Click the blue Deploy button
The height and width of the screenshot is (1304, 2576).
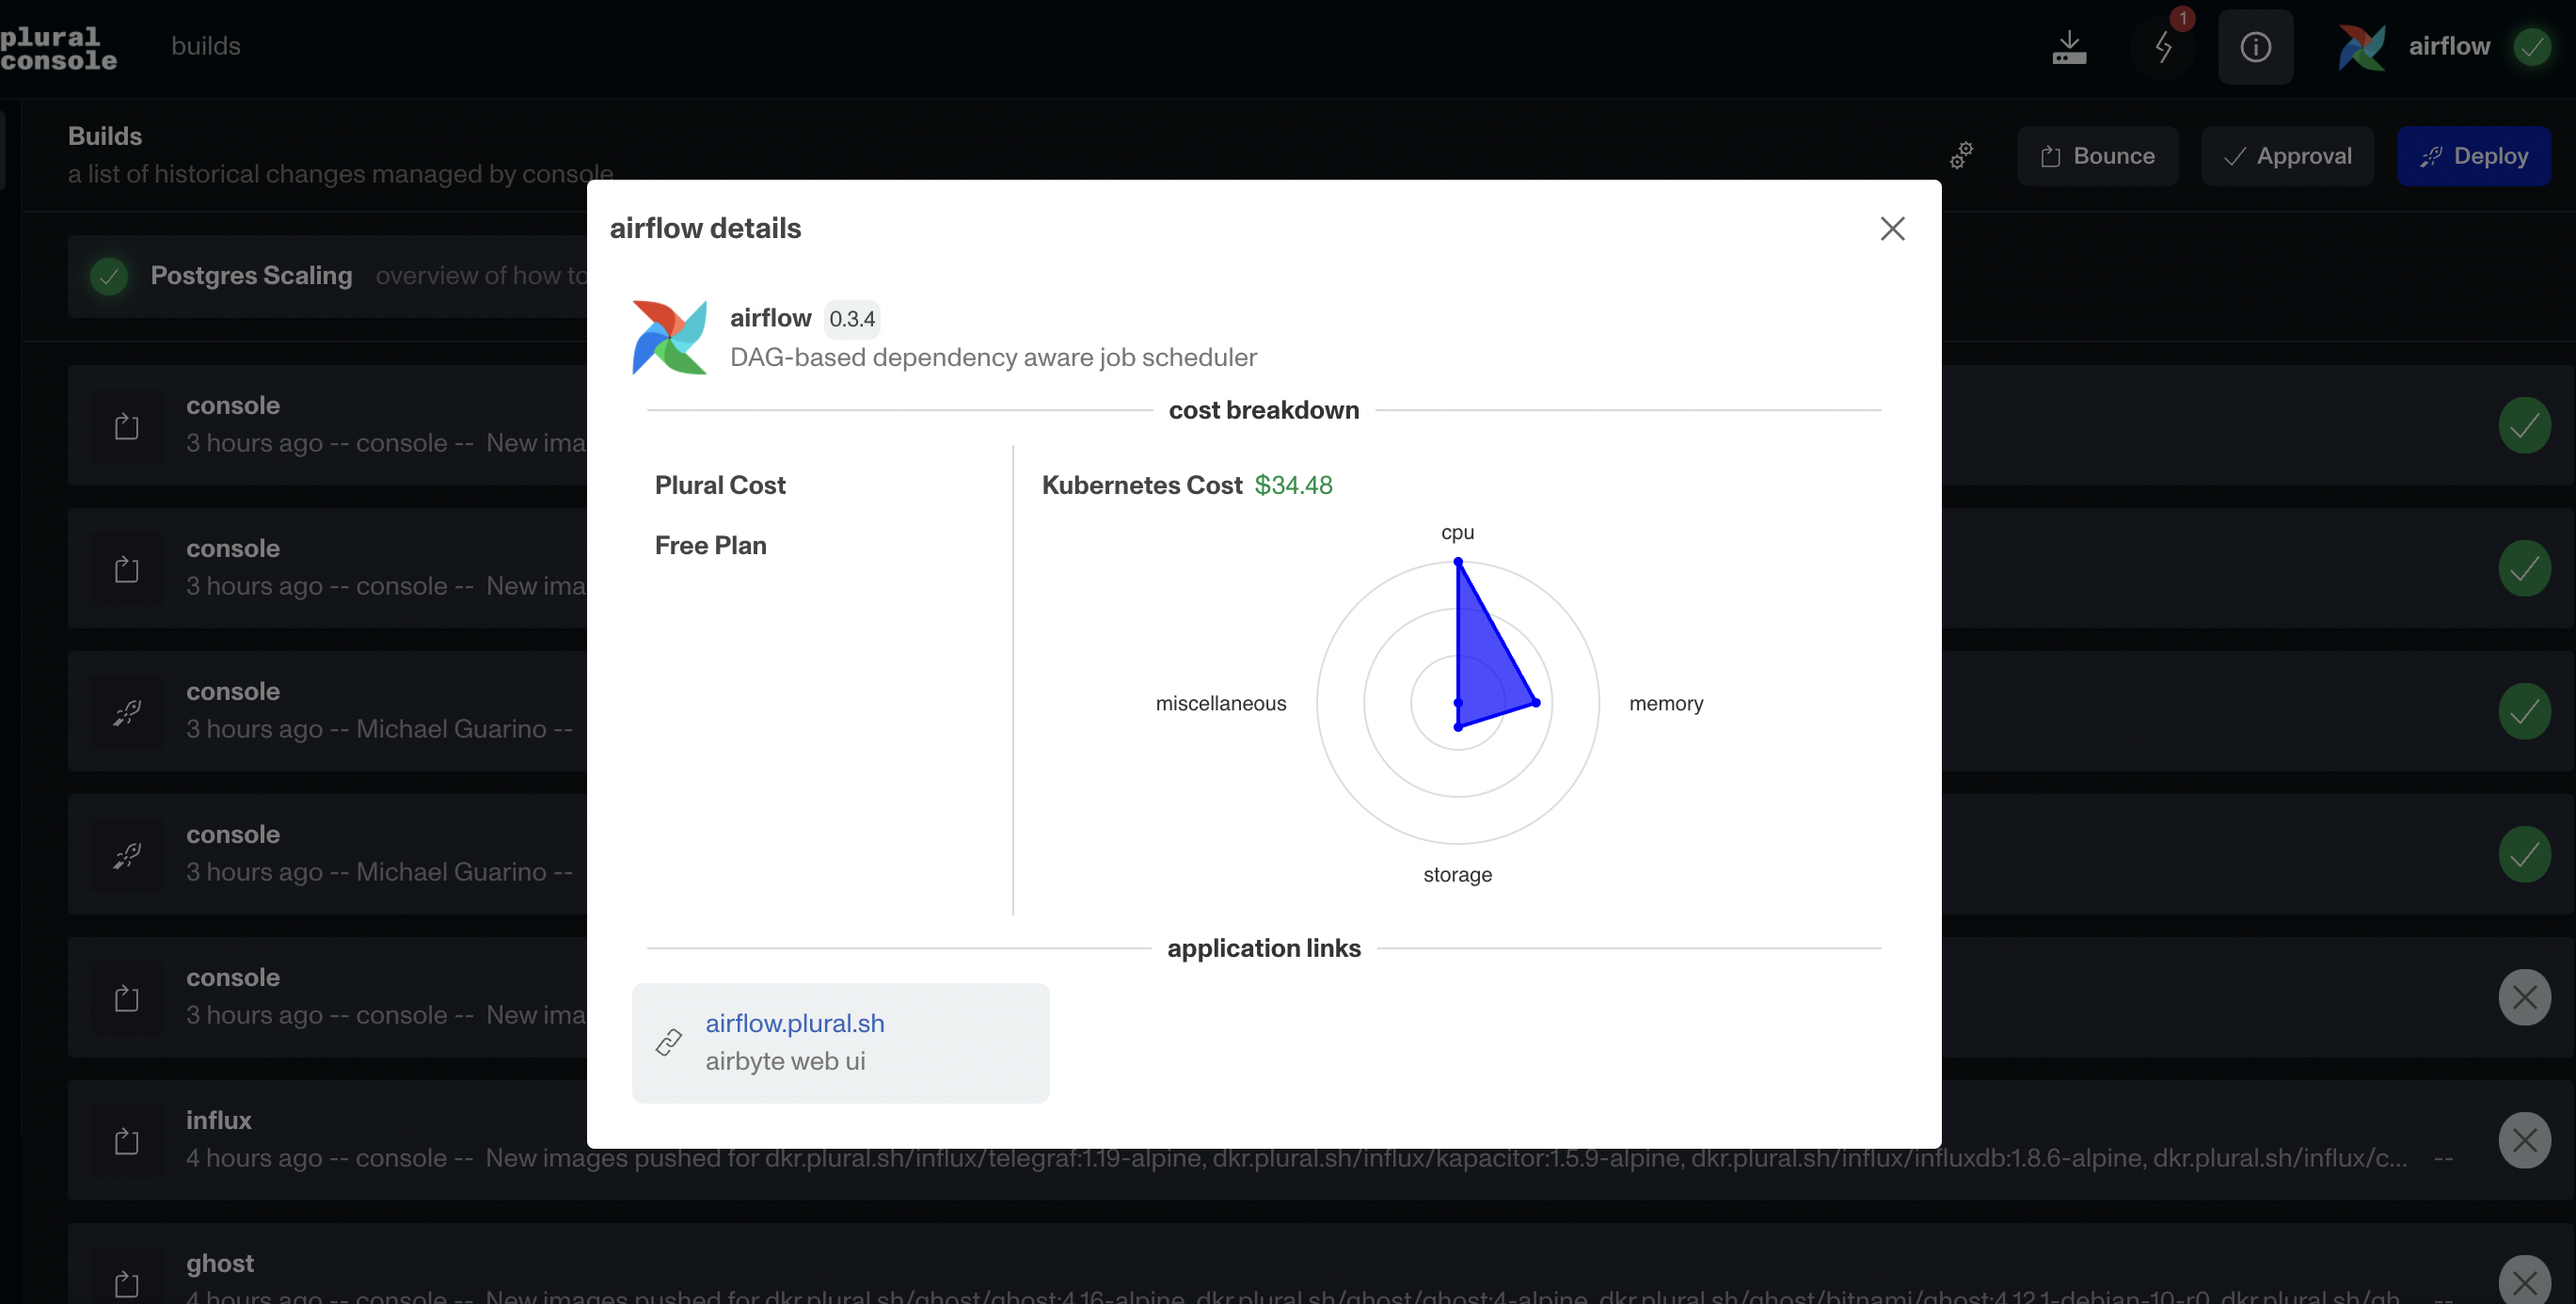click(2473, 156)
